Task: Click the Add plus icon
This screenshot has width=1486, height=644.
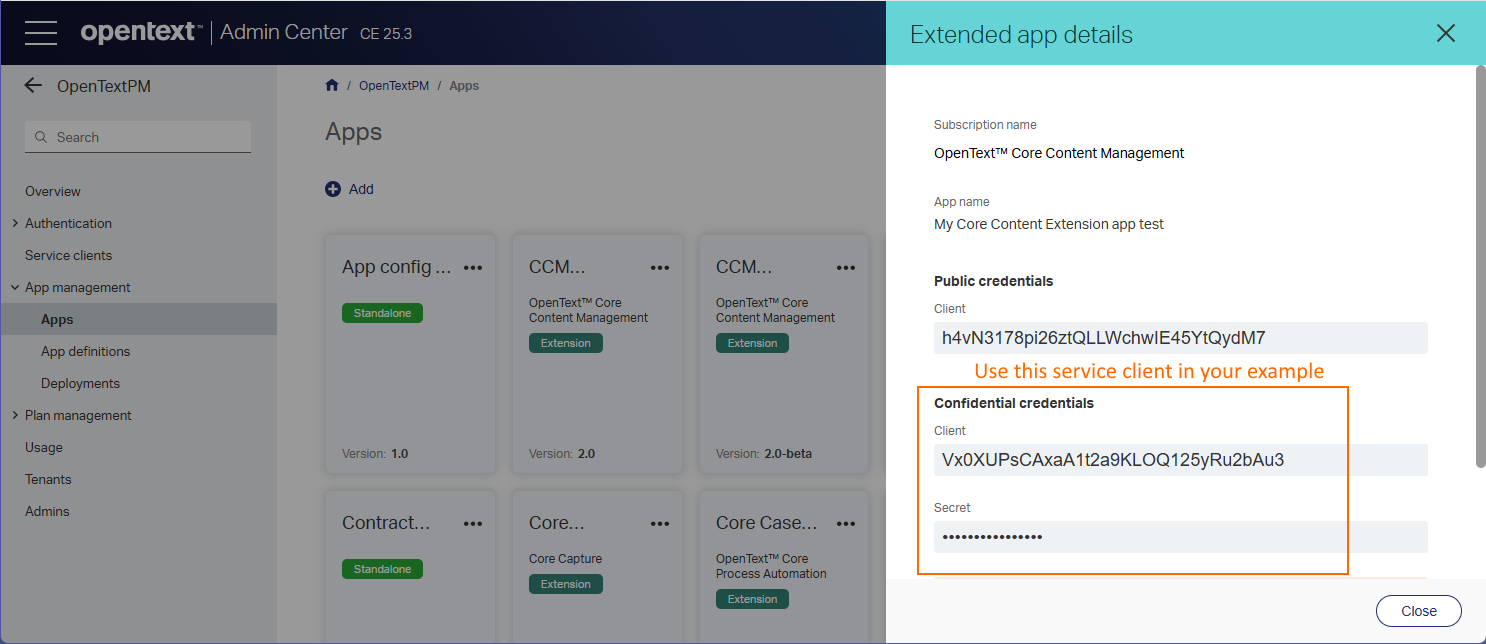Action: tap(333, 189)
